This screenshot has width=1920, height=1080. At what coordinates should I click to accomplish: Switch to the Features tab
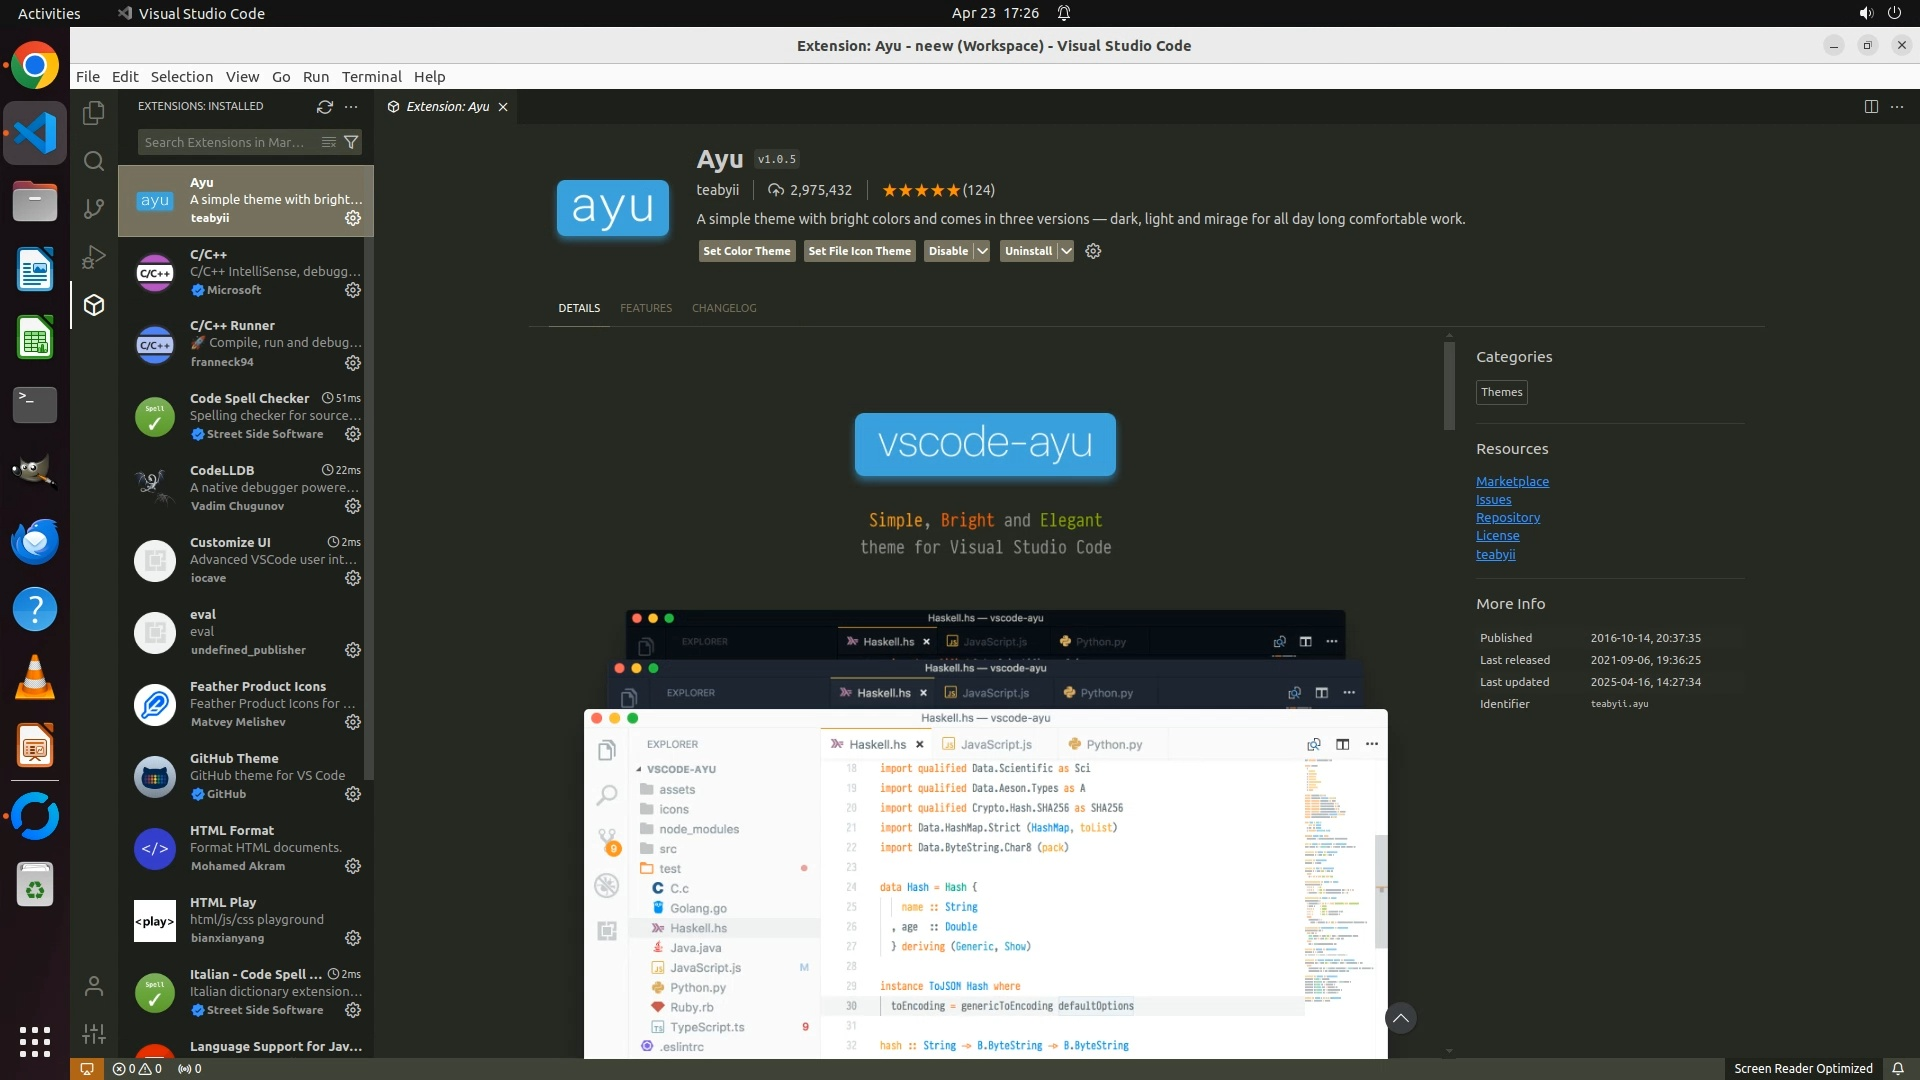(x=645, y=308)
